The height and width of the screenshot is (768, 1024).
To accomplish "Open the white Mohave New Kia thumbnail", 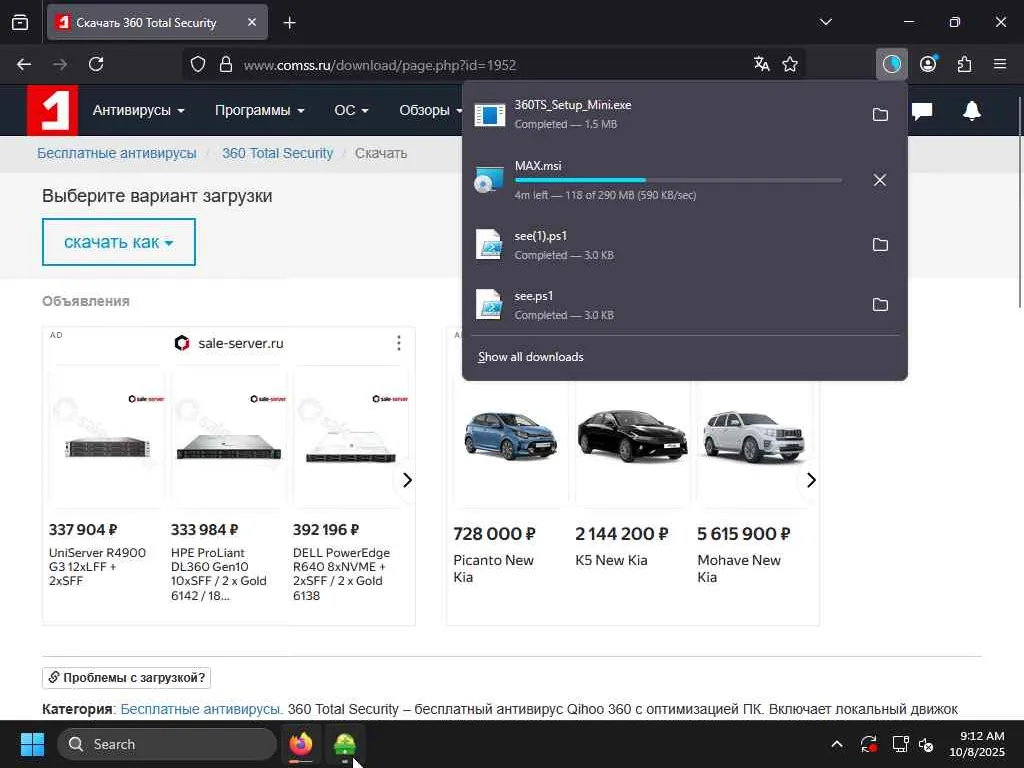I will click(x=754, y=437).
